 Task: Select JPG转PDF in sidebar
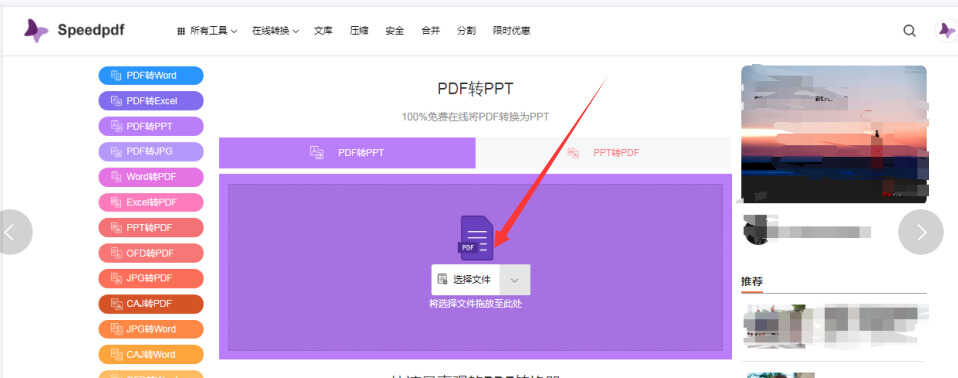coord(151,278)
